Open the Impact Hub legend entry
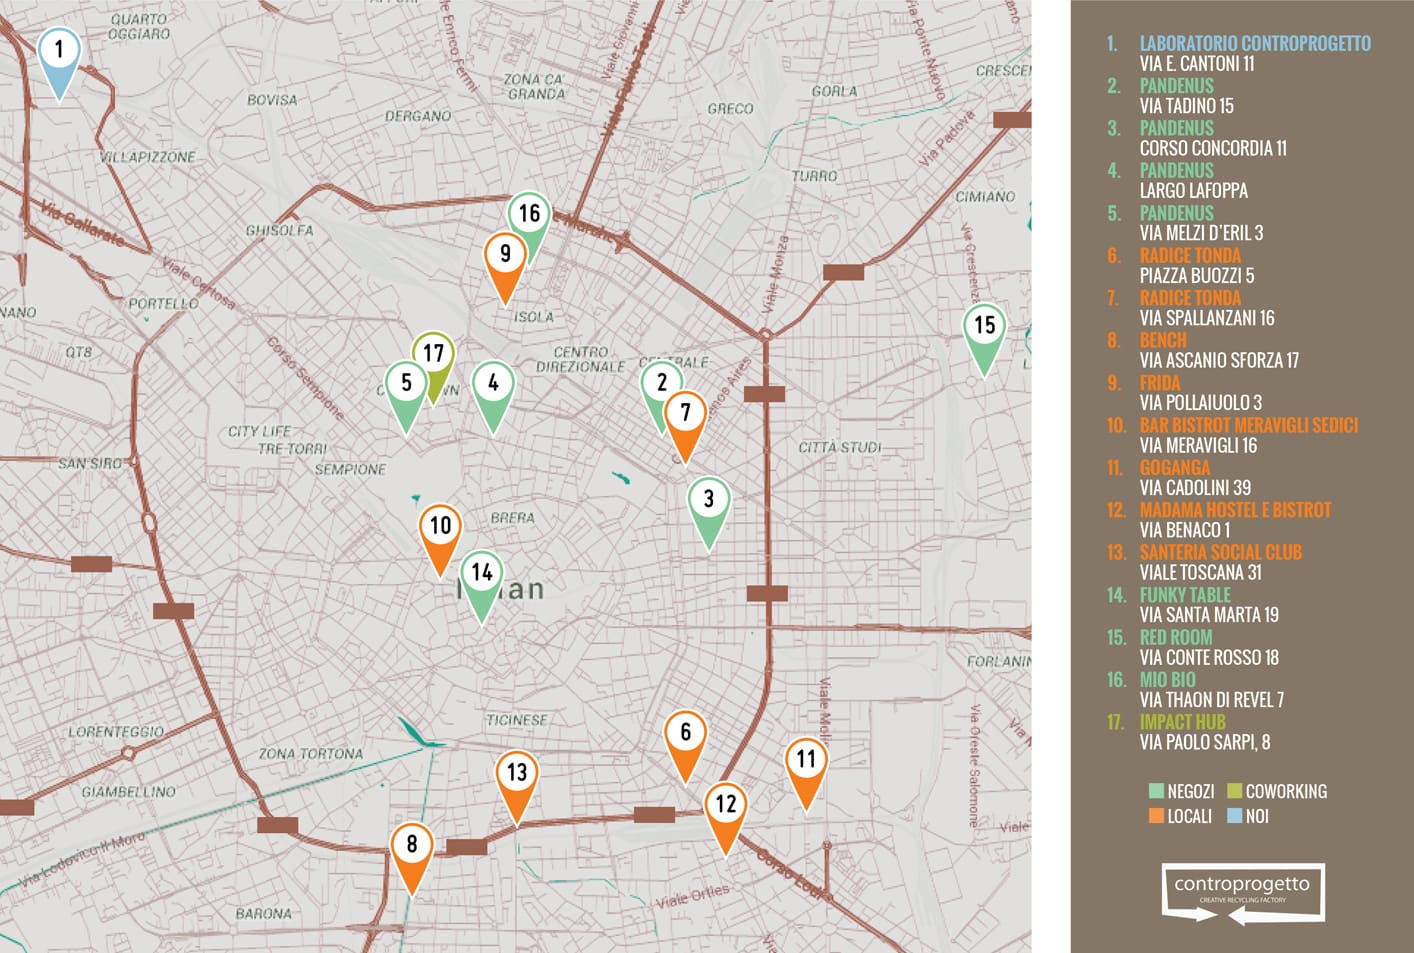The height and width of the screenshot is (953, 1414). pyautogui.click(x=1183, y=722)
